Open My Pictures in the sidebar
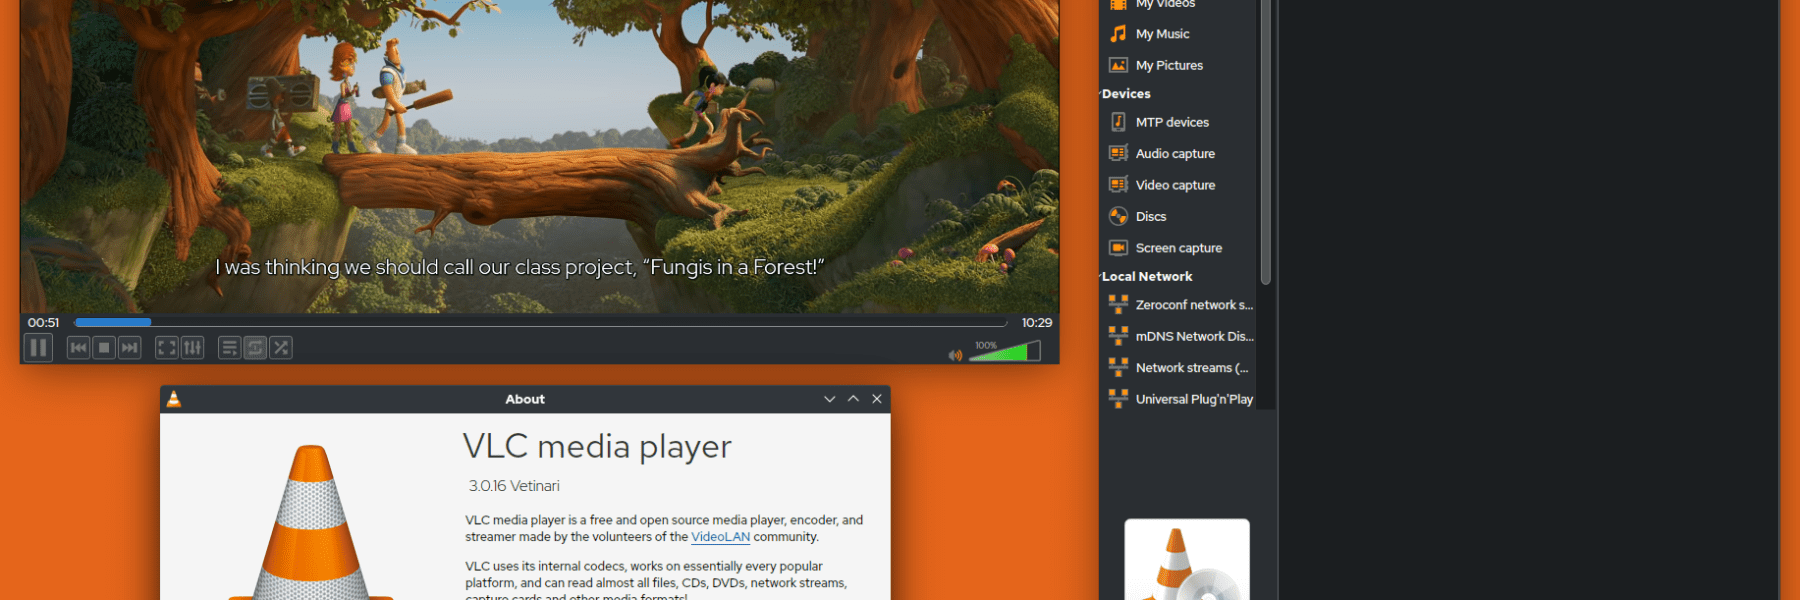 point(1169,66)
